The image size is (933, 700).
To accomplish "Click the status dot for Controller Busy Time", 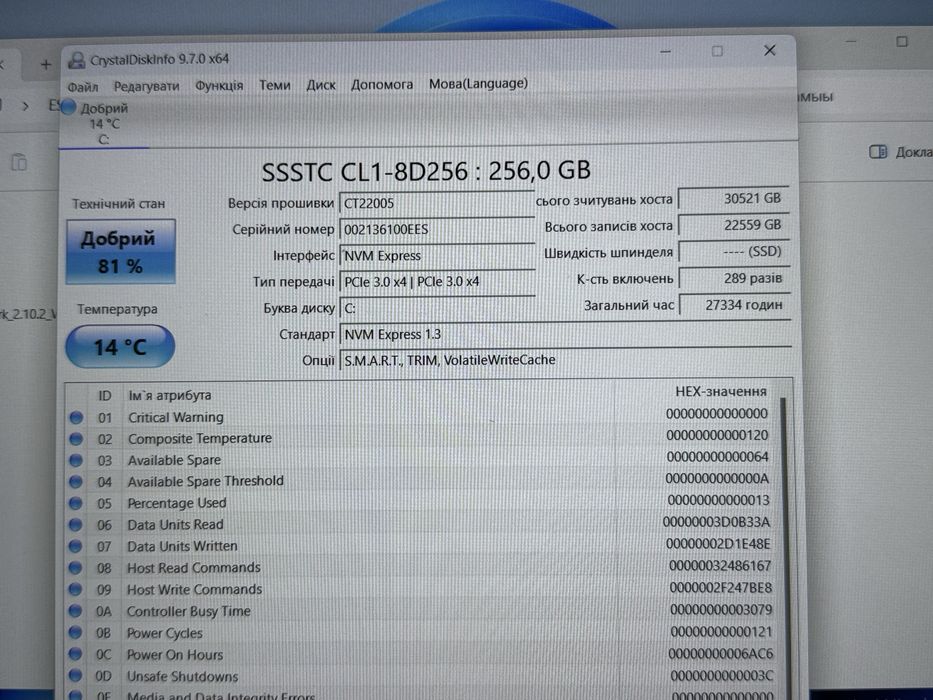I will pyautogui.click(x=75, y=611).
